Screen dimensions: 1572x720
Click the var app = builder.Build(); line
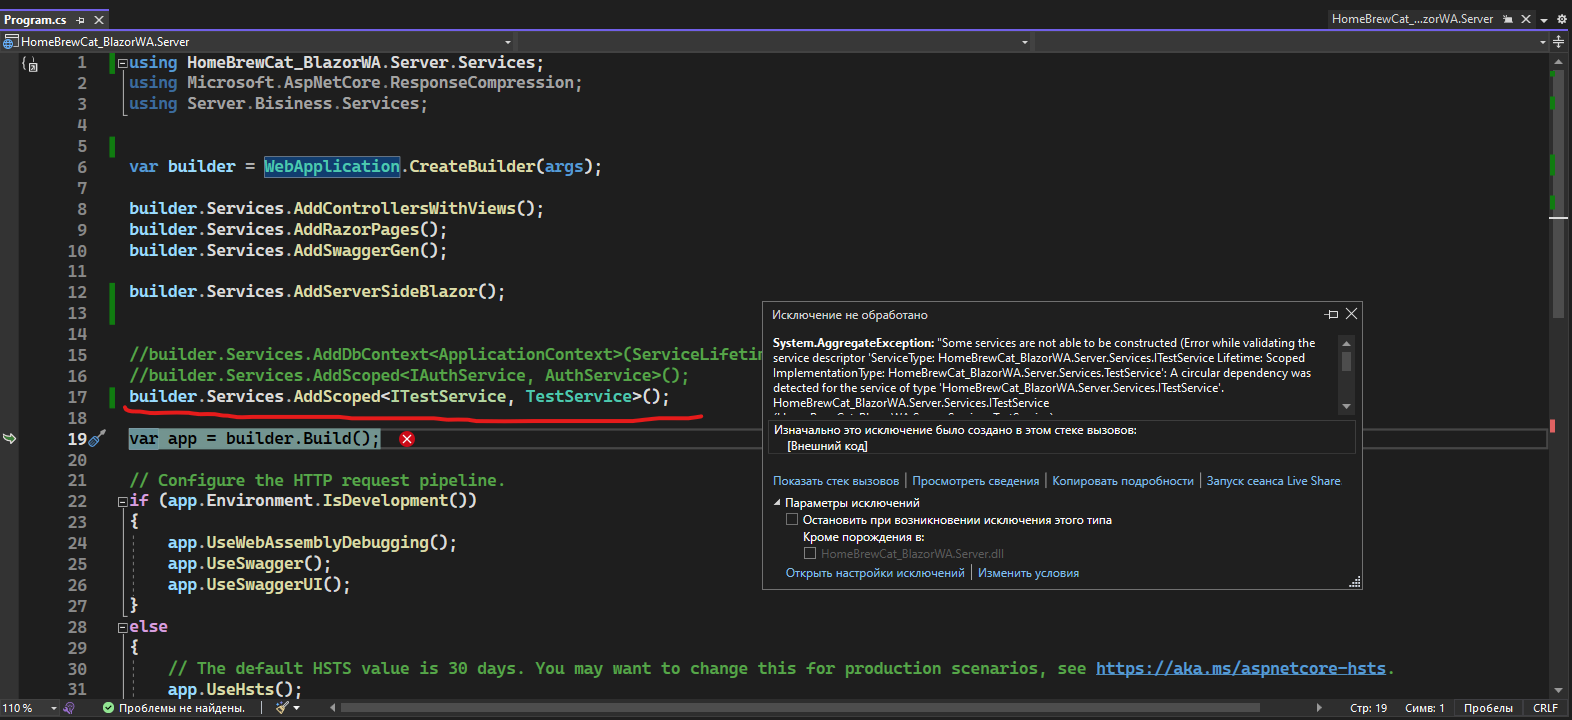(254, 439)
